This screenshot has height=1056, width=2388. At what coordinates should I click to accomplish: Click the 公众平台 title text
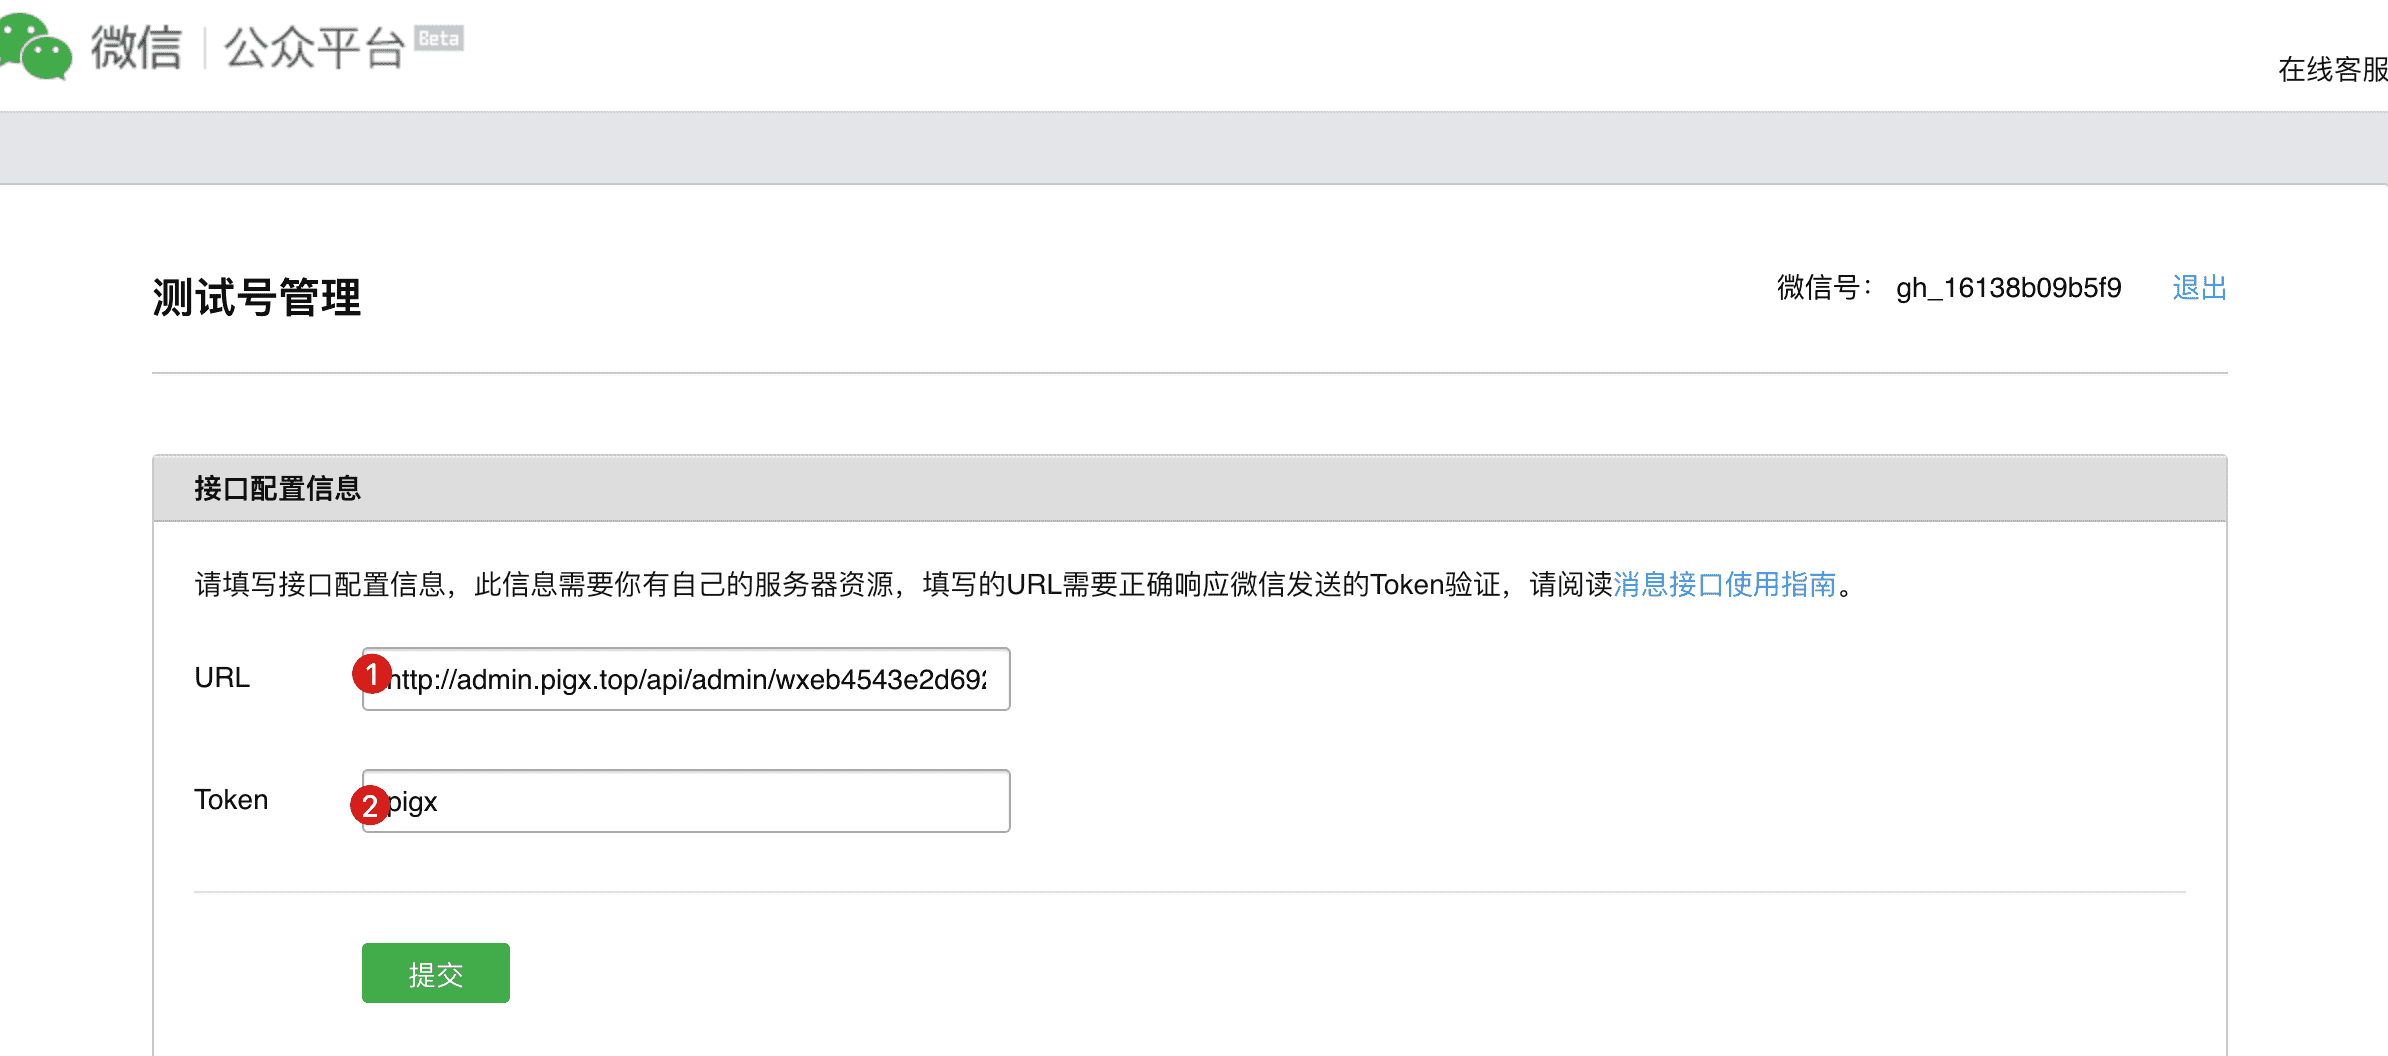tap(314, 47)
